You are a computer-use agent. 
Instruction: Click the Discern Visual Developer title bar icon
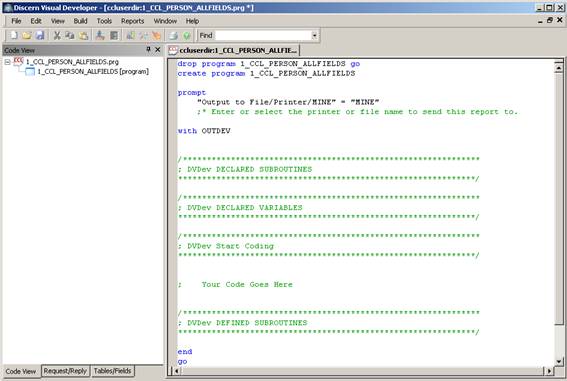(x=8, y=8)
